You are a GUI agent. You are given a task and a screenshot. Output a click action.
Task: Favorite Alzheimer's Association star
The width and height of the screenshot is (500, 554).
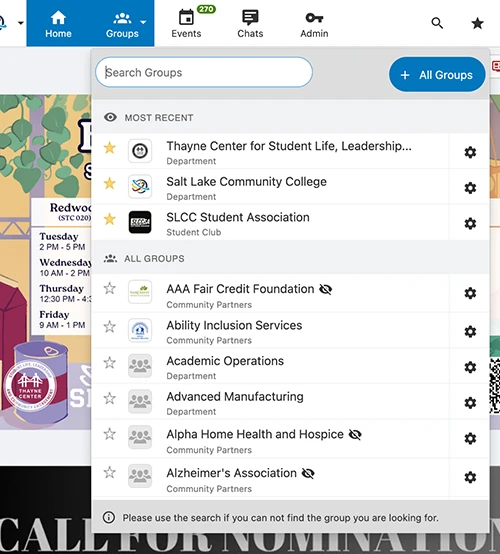coord(110,472)
